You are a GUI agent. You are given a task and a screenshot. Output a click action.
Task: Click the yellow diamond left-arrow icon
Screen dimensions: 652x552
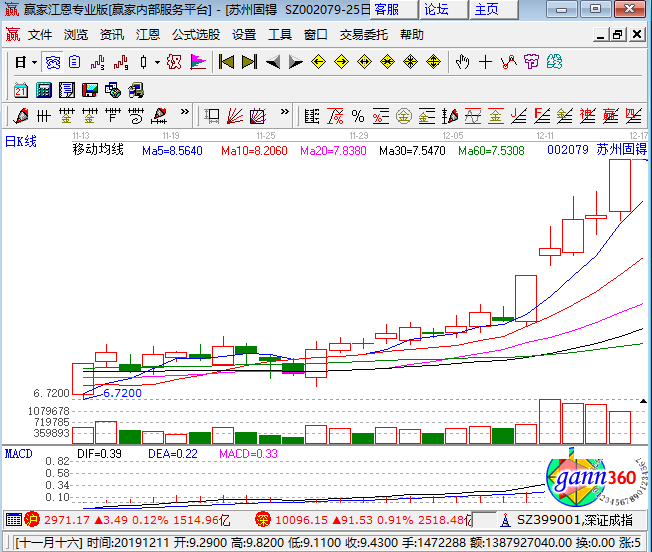[318, 62]
